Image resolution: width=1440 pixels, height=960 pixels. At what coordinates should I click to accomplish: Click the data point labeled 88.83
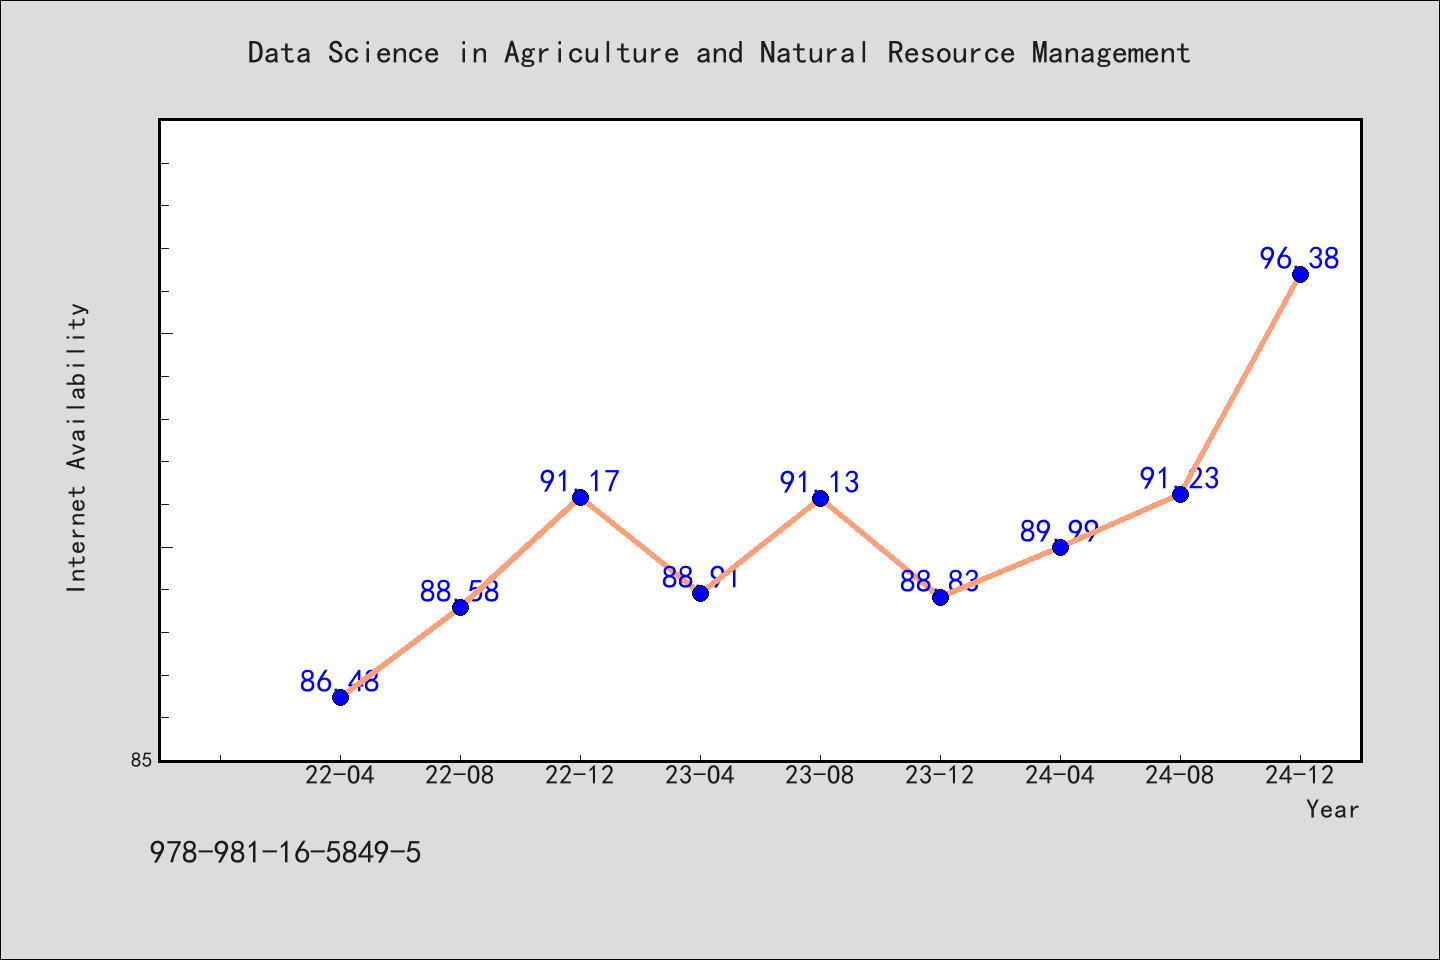pos(940,597)
